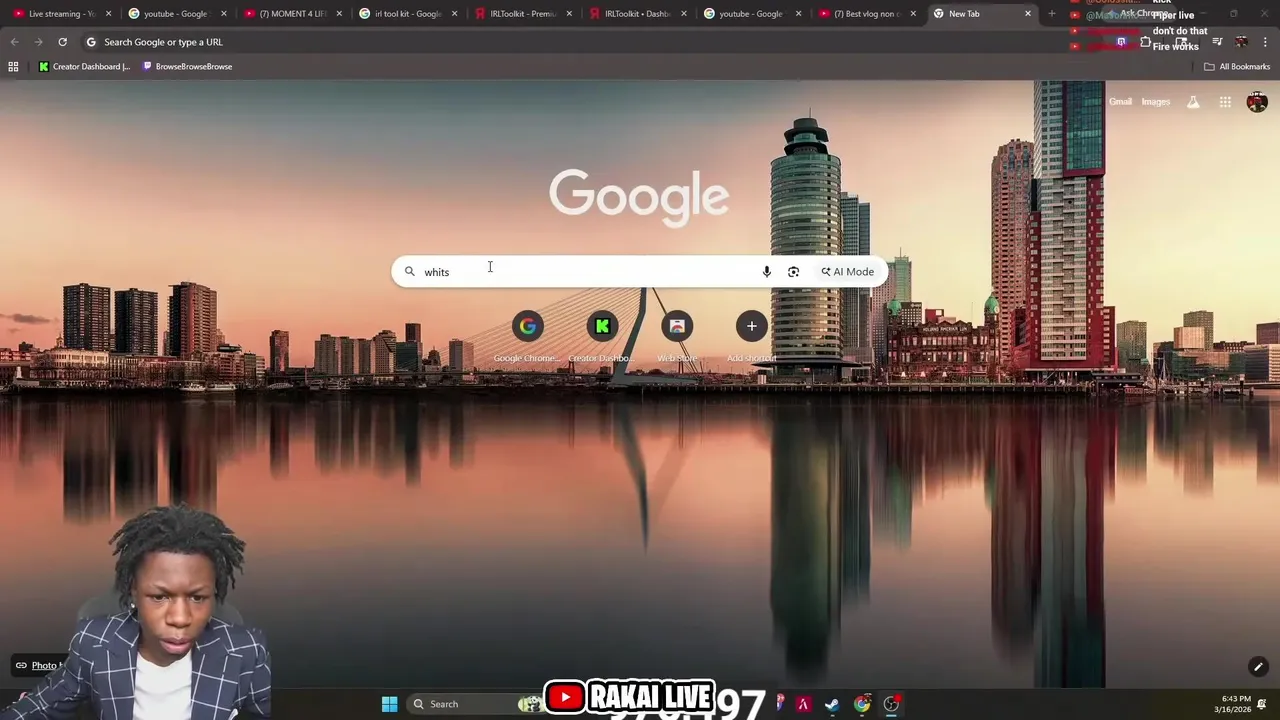Open Steam from the taskbar
Image resolution: width=1280 pixels, height=720 pixels.
point(832,704)
